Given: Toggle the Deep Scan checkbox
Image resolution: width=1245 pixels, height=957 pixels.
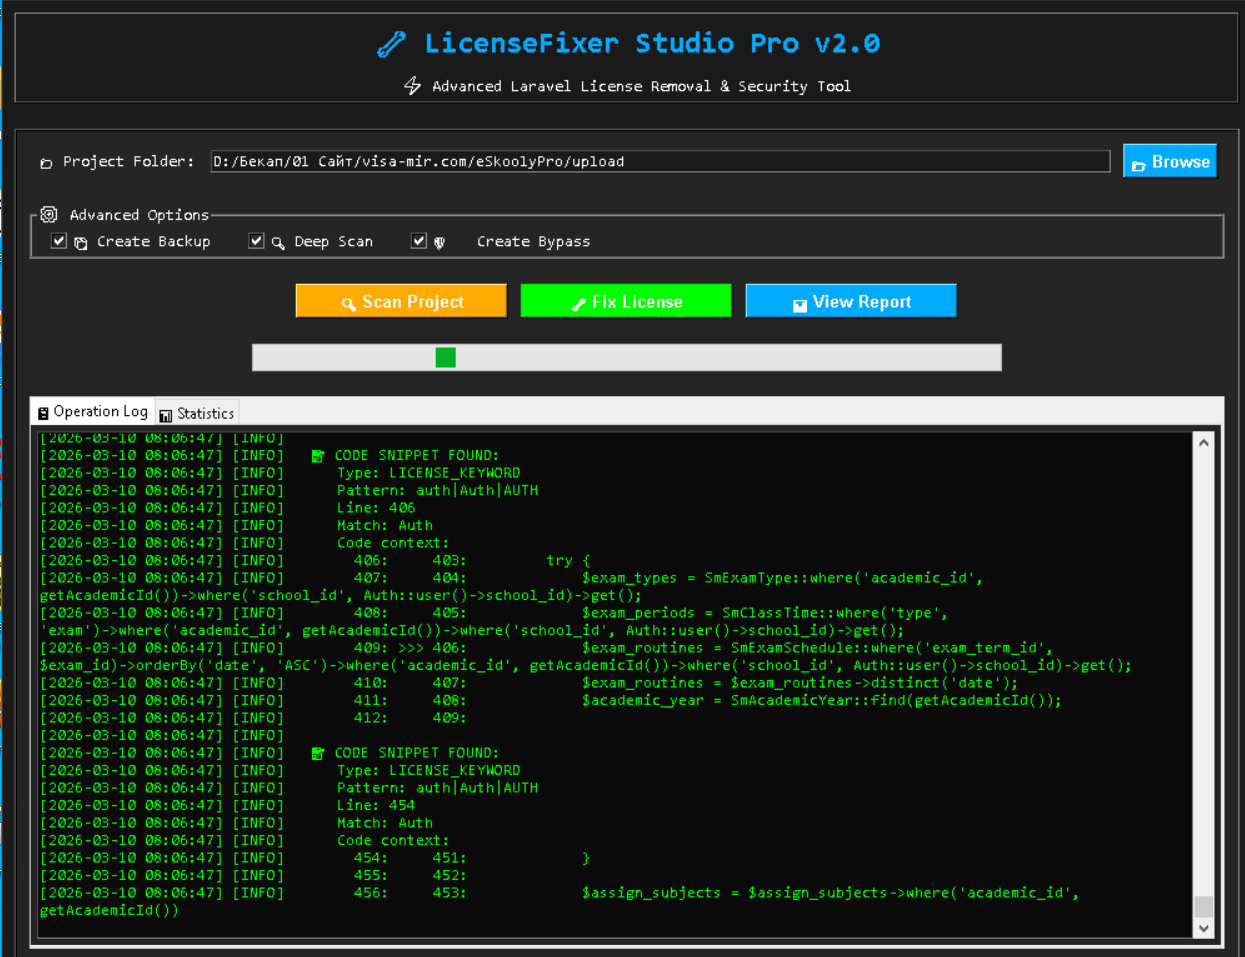Looking at the screenshot, I should 256,241.
